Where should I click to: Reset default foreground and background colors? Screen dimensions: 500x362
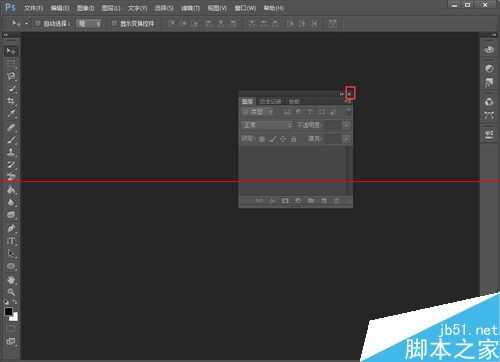click(6, 302)
